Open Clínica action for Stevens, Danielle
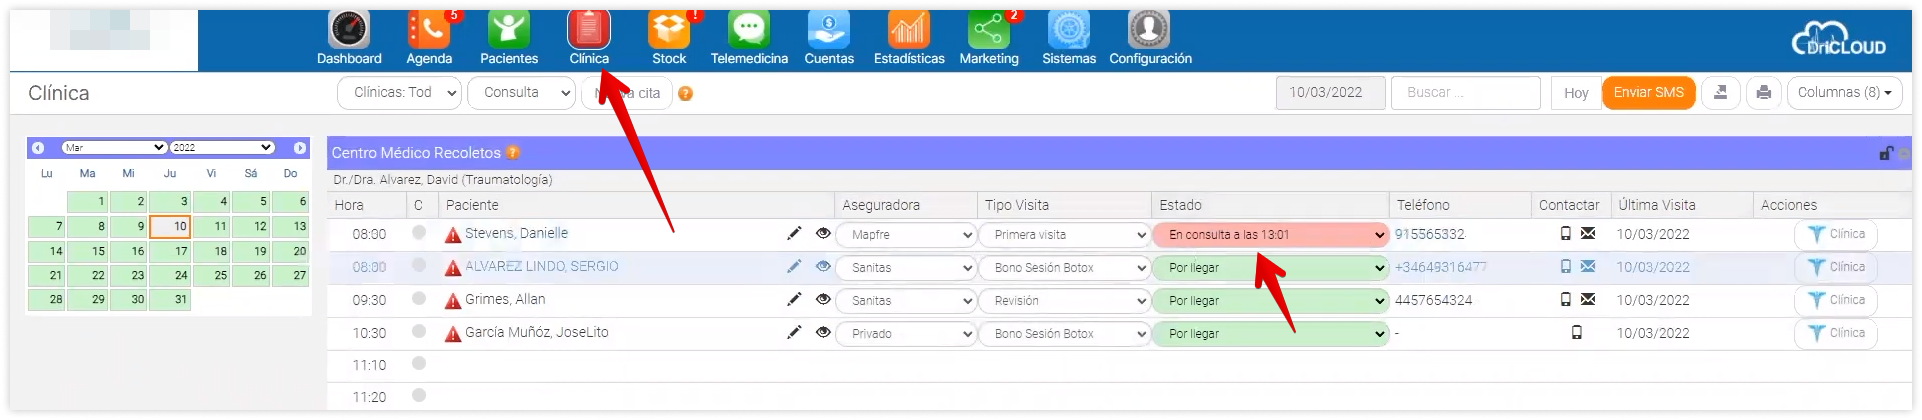The height and width of the screenshot is (420, 1922). (x=1836, y=234)
